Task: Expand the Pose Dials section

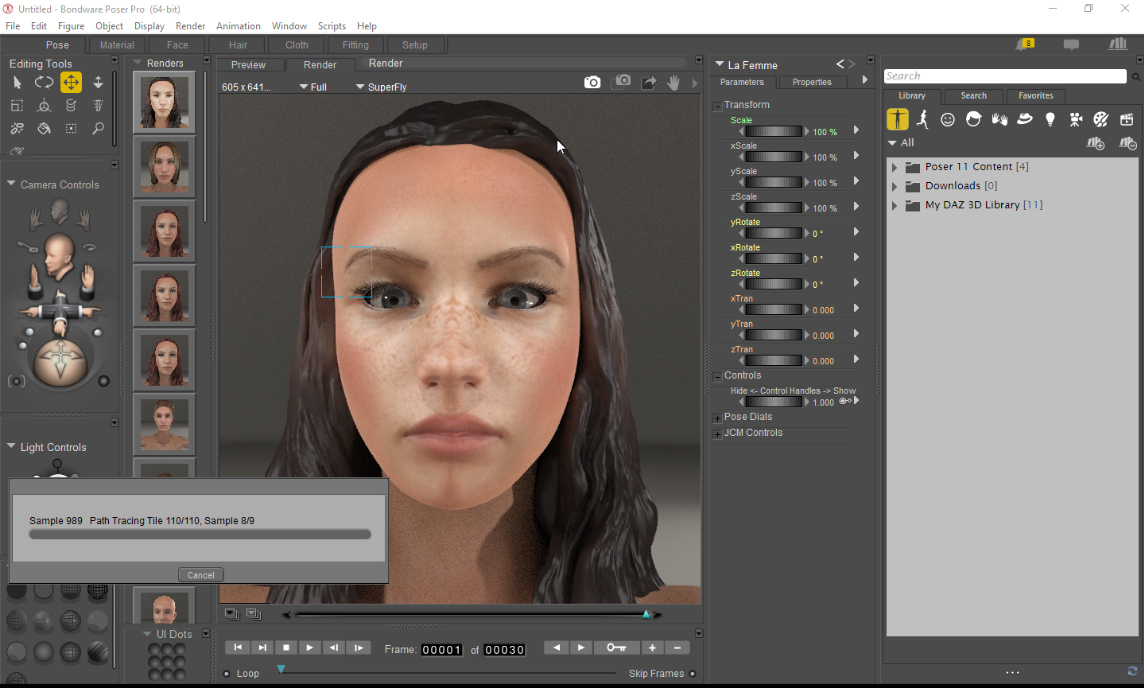Action: click(x=717, y=417)
